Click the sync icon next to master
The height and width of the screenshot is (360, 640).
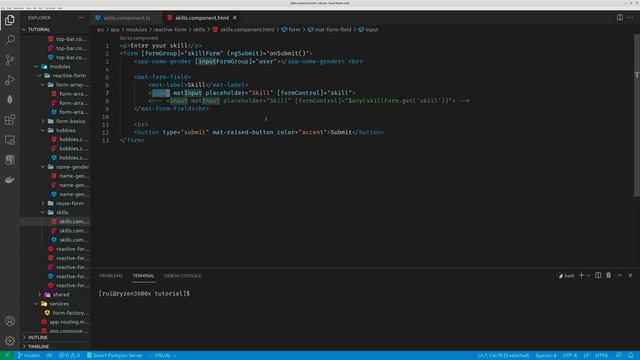coord(49,356)
